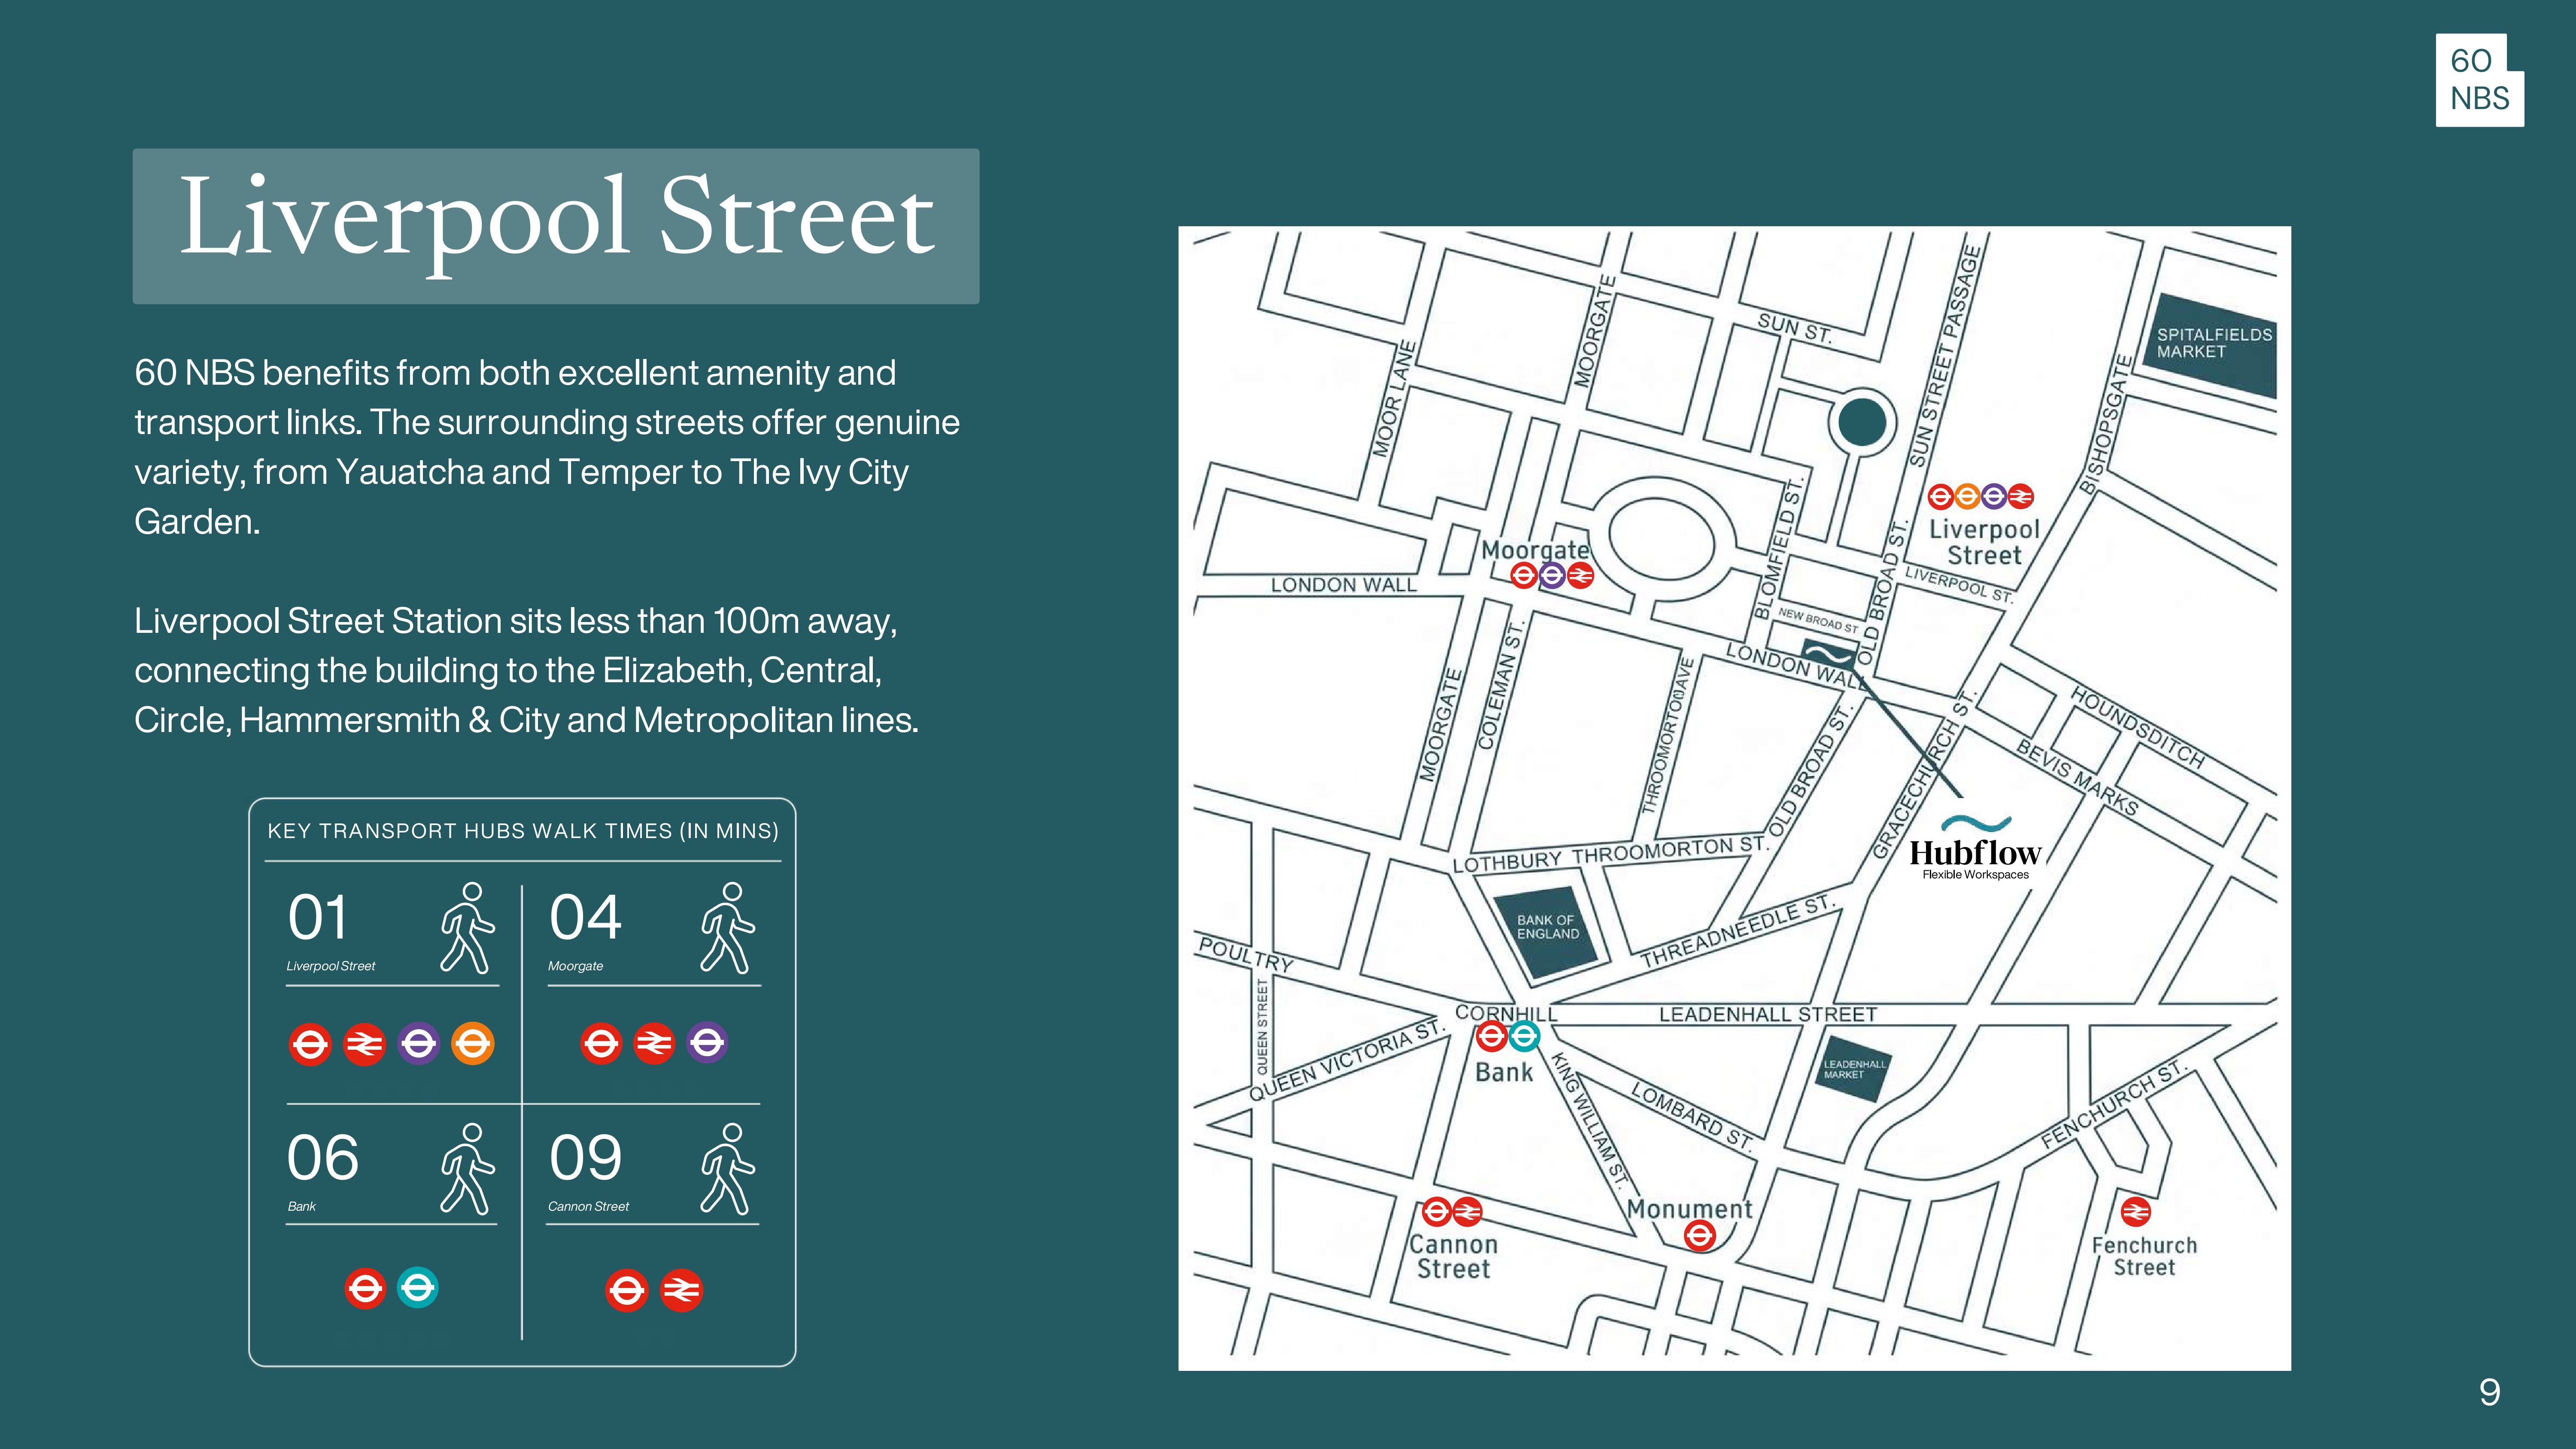Click the walking figure icon beside 06
Viewport: 2576px width, 1449px height.
(x=468, y=1169)
